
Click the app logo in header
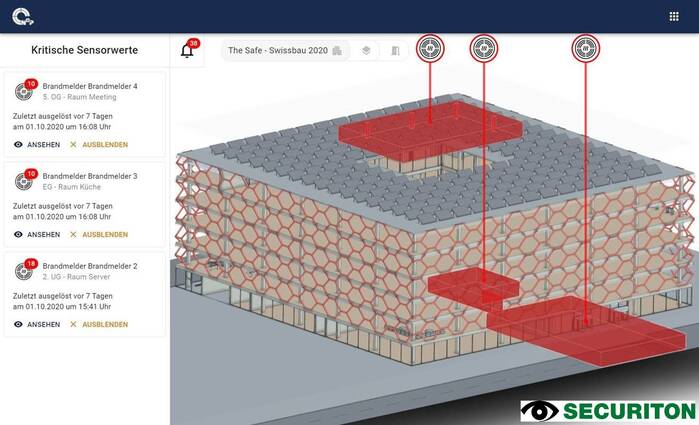22,16
